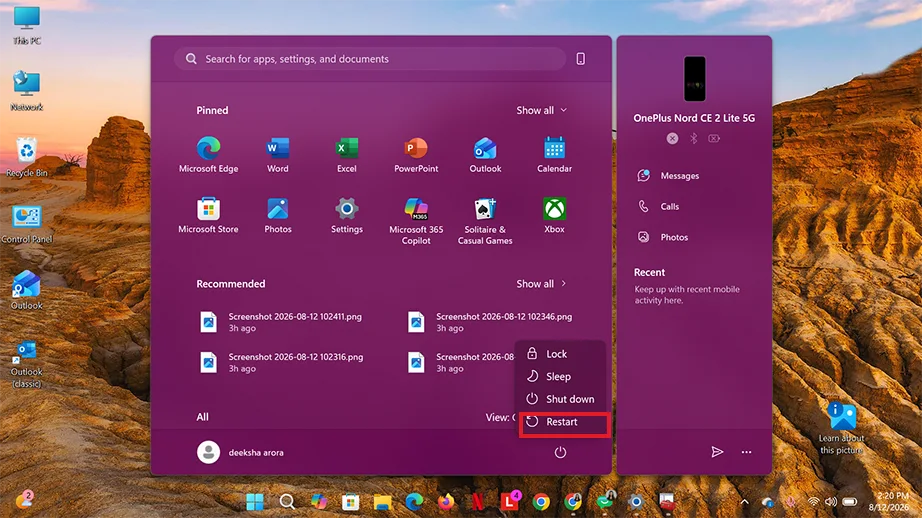Click the phone battery status icon

pos(714,138)
